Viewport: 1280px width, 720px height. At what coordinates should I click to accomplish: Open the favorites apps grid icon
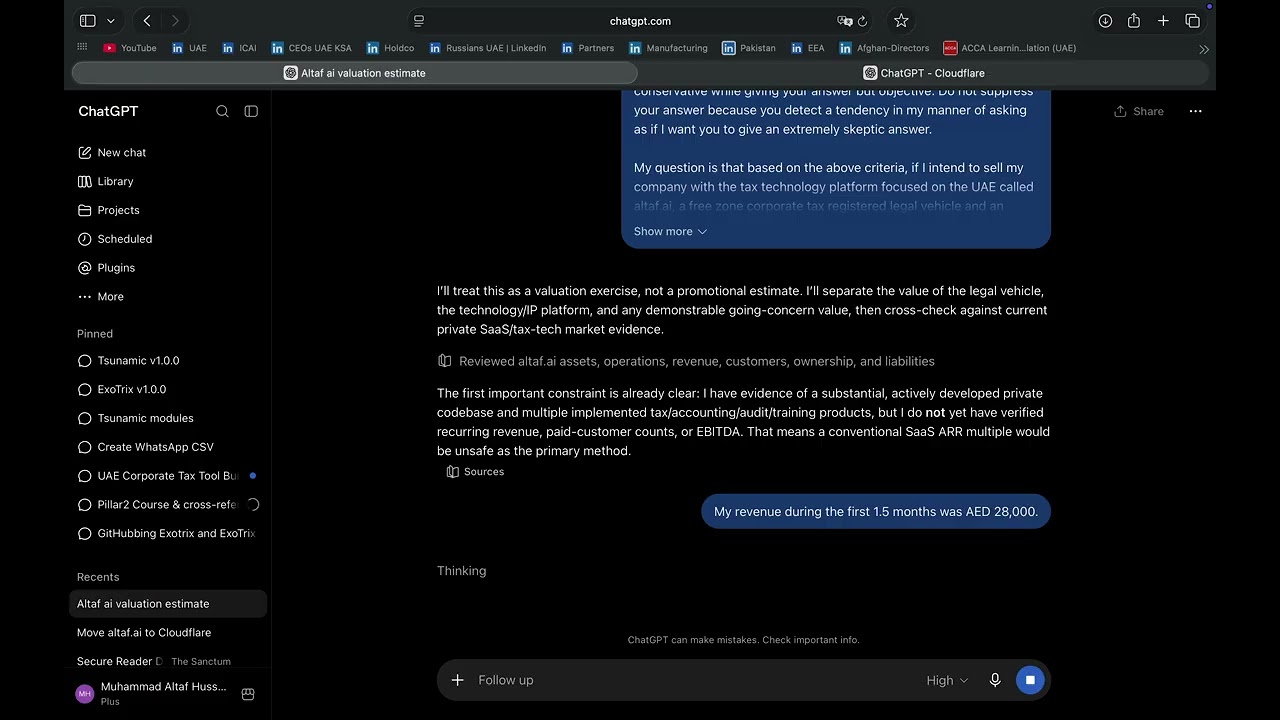point(82,47)
